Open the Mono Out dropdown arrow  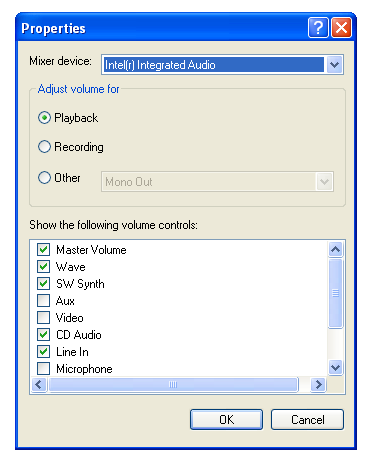324,182
